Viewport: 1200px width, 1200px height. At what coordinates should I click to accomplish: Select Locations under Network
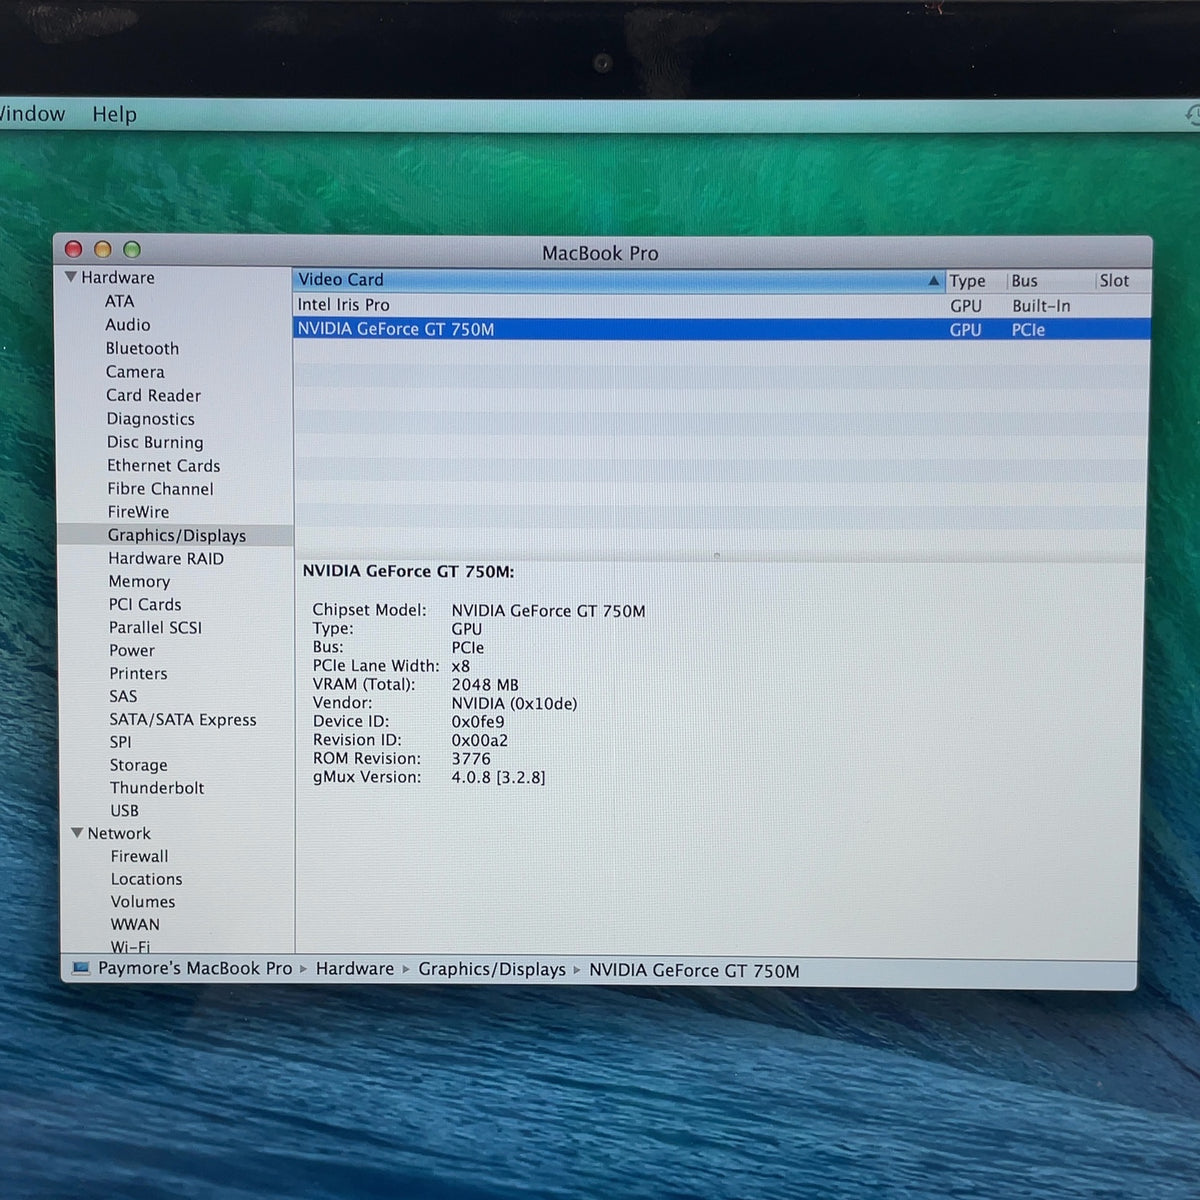point(146,879)
